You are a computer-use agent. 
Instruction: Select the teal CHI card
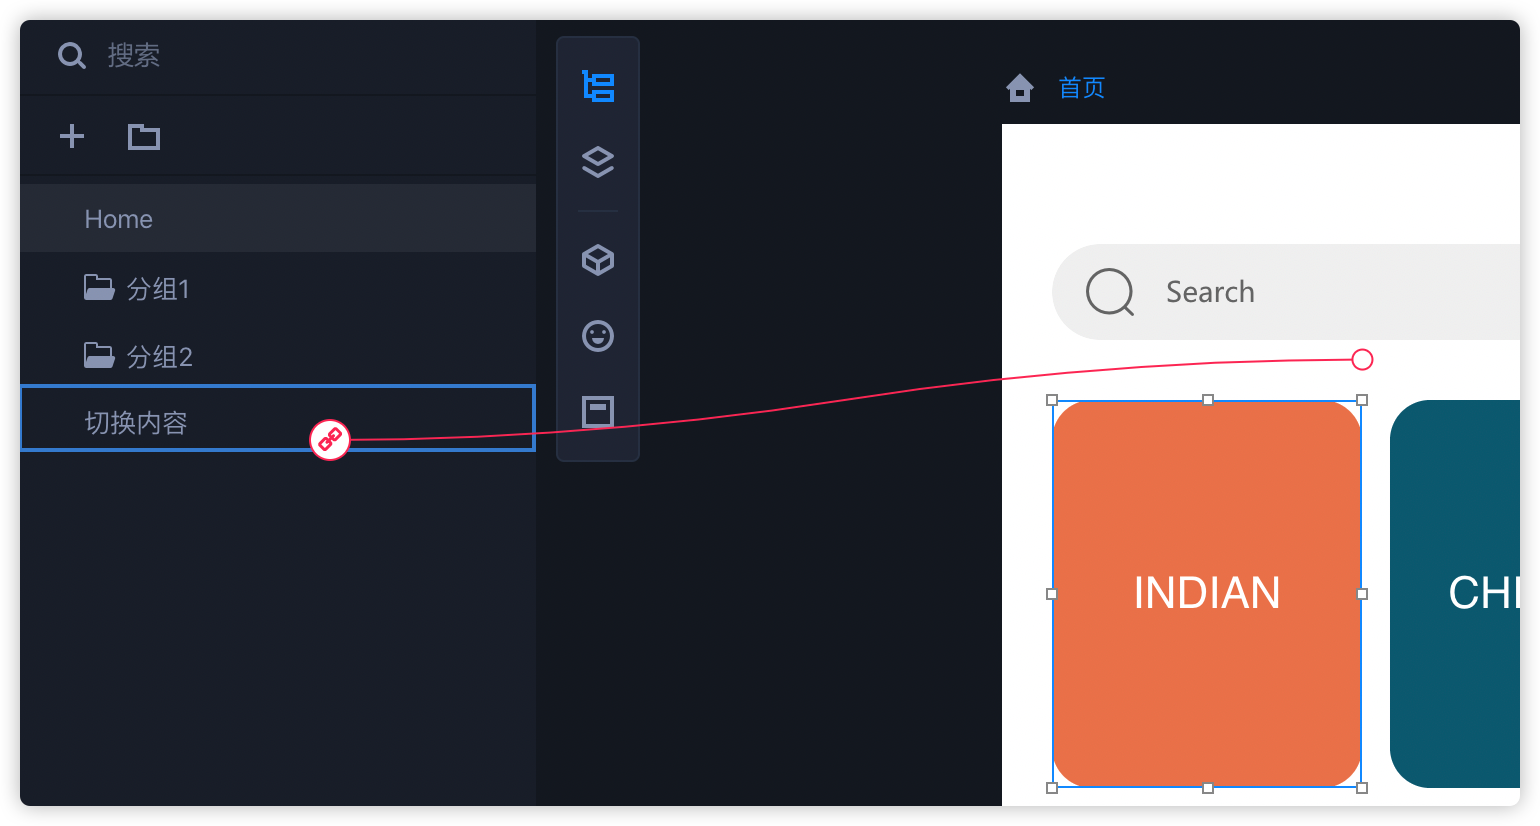pos(1455,593)
